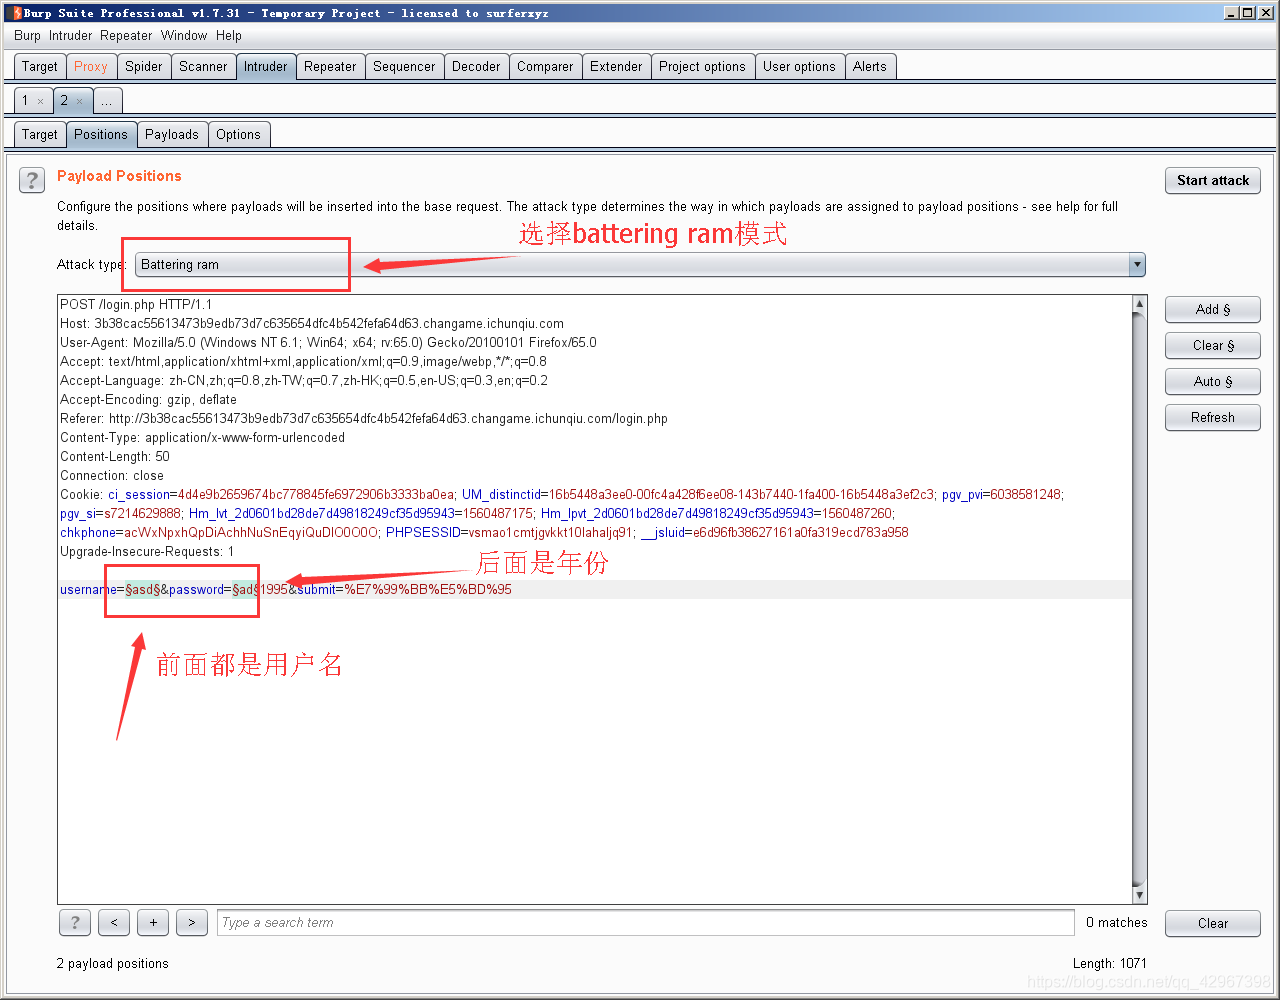Click the POST /login.php request line
1280x1000 pixels.
click(x=136, y=304)
